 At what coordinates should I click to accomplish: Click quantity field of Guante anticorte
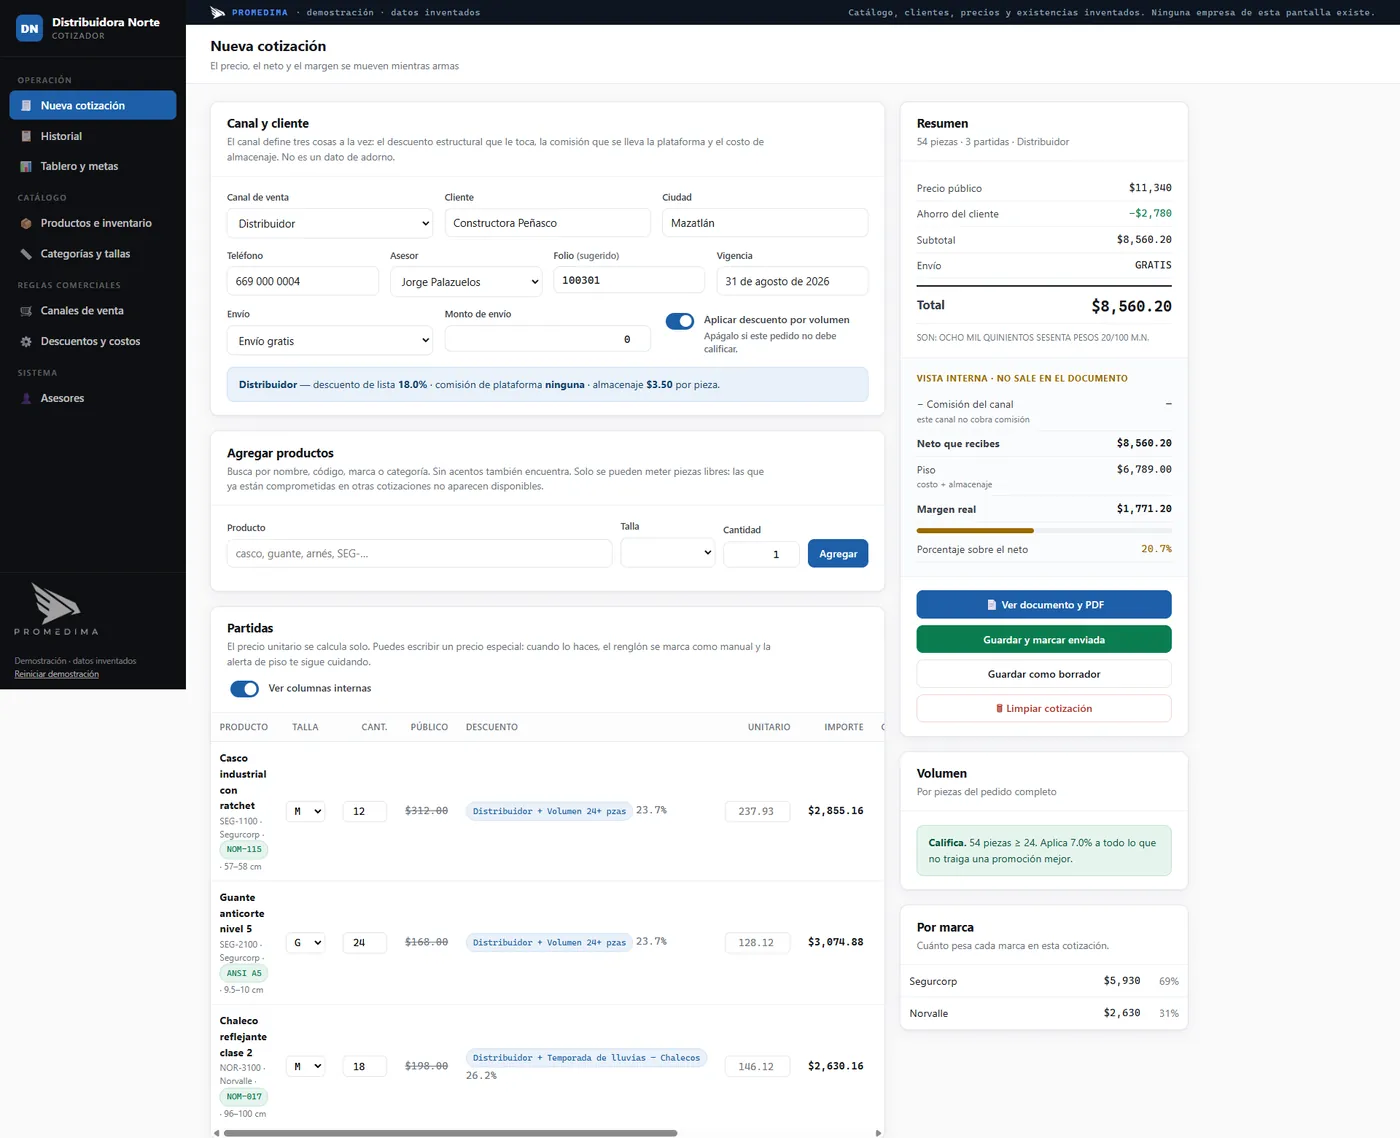(x=364, y=942)
